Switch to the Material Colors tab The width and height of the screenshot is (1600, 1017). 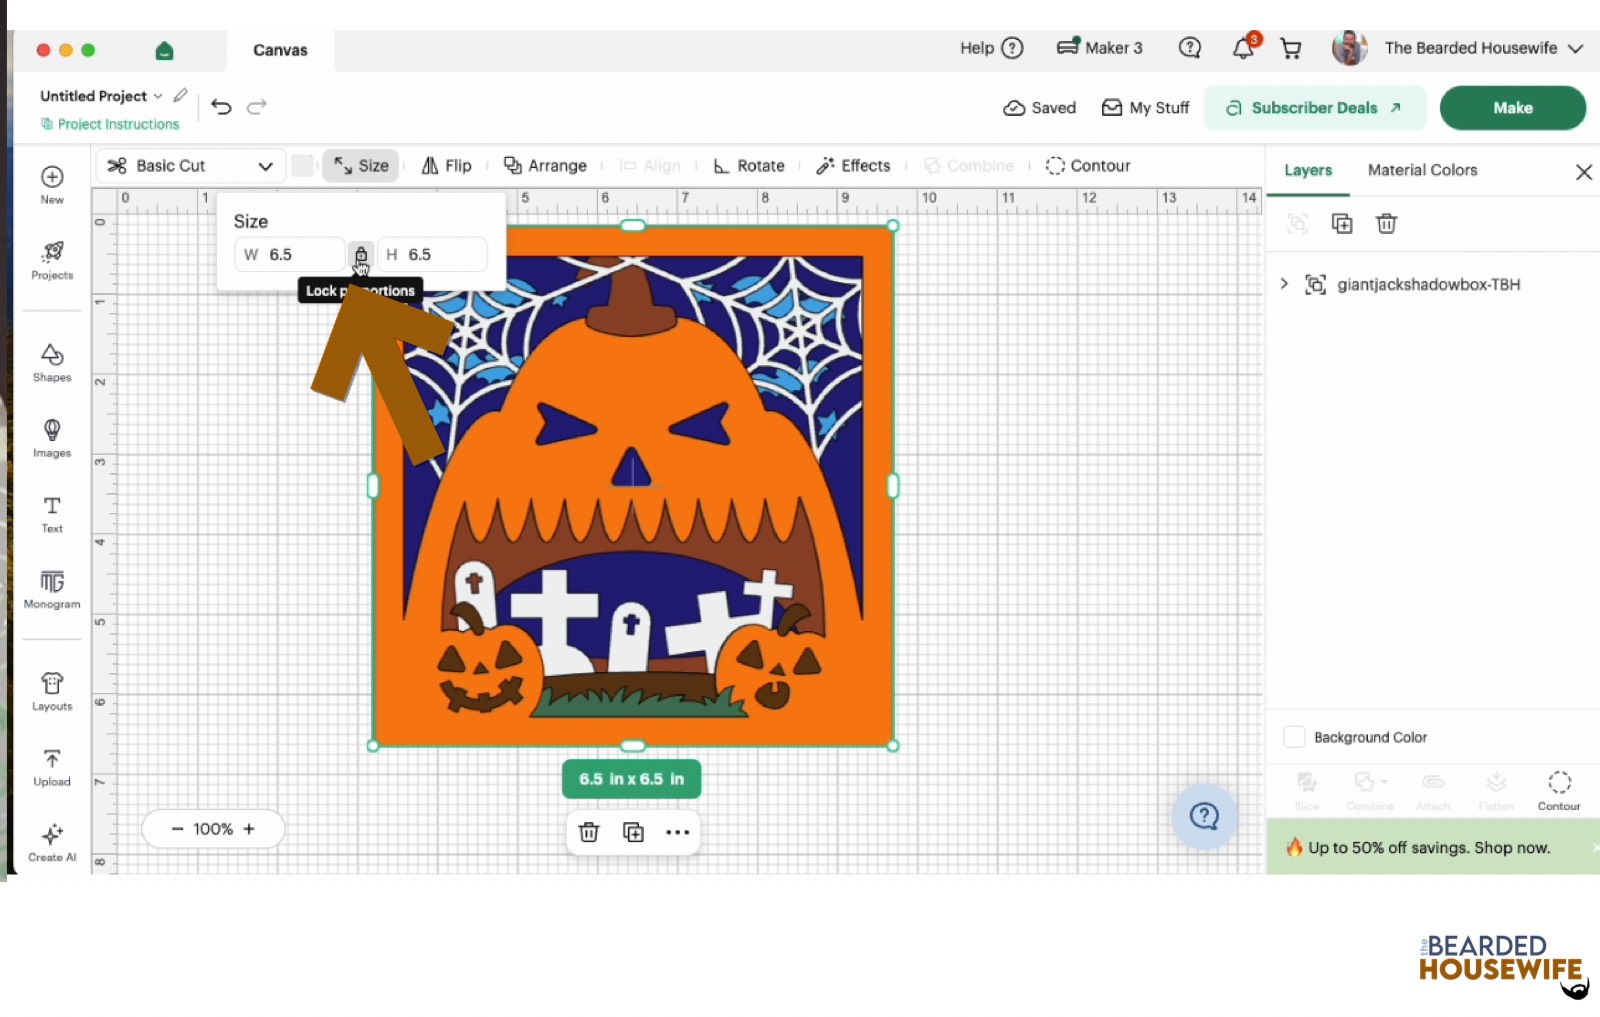(x=1422, y=170)
